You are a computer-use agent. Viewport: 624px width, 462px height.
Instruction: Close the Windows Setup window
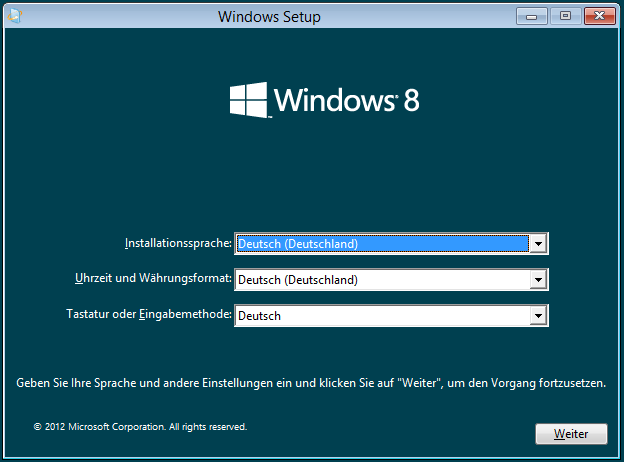598,15
